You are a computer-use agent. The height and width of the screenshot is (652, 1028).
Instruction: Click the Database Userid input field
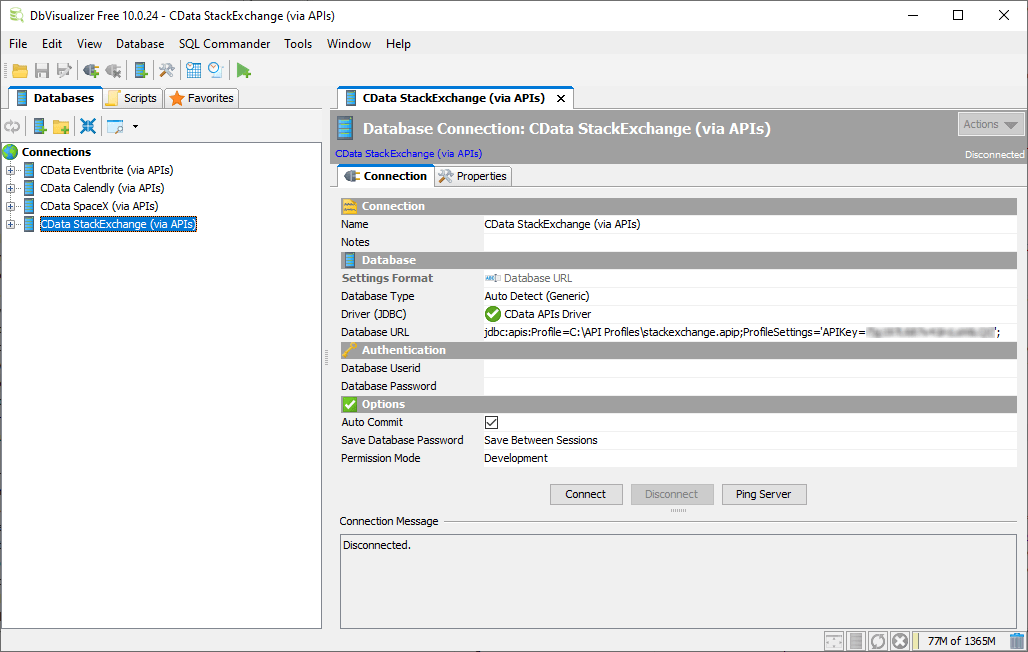pyautogui.click(x=749, y=368)
